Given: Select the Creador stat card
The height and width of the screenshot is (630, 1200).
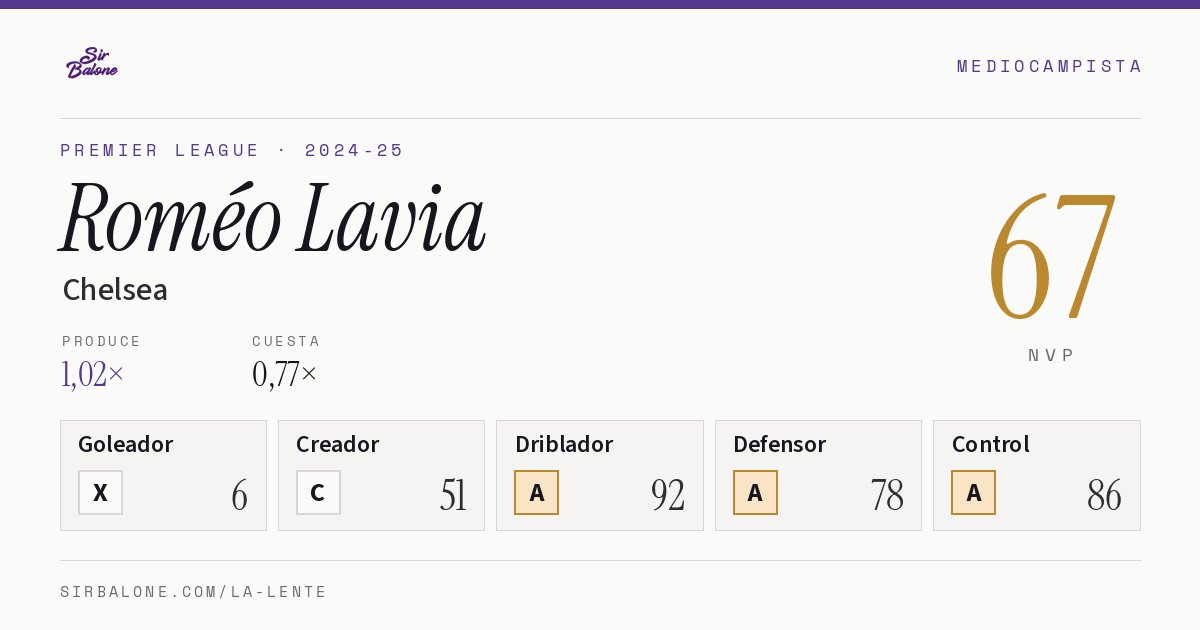Looking at the screenshot, I should 381,475.
